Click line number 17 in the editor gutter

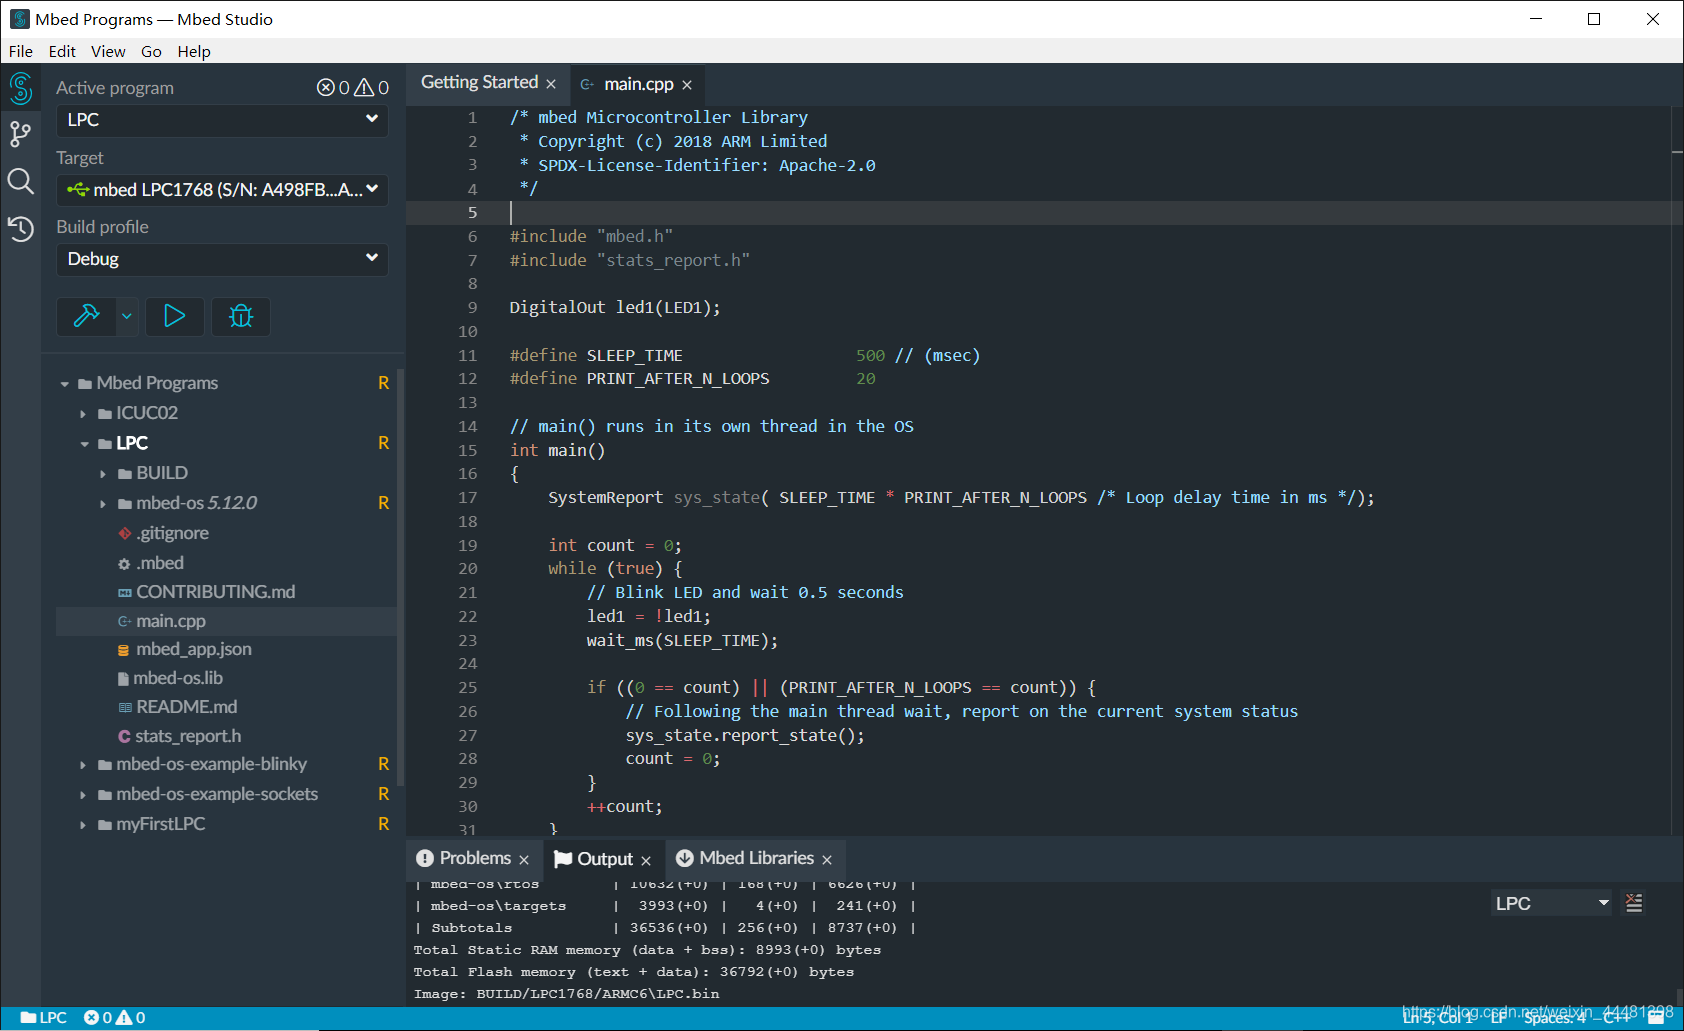click(x=468, y=498)
